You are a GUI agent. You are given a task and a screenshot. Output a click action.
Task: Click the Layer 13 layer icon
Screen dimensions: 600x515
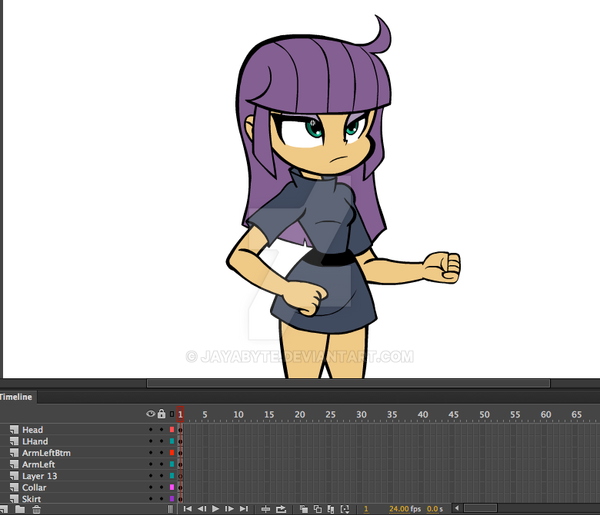click(x=14, y=476)
